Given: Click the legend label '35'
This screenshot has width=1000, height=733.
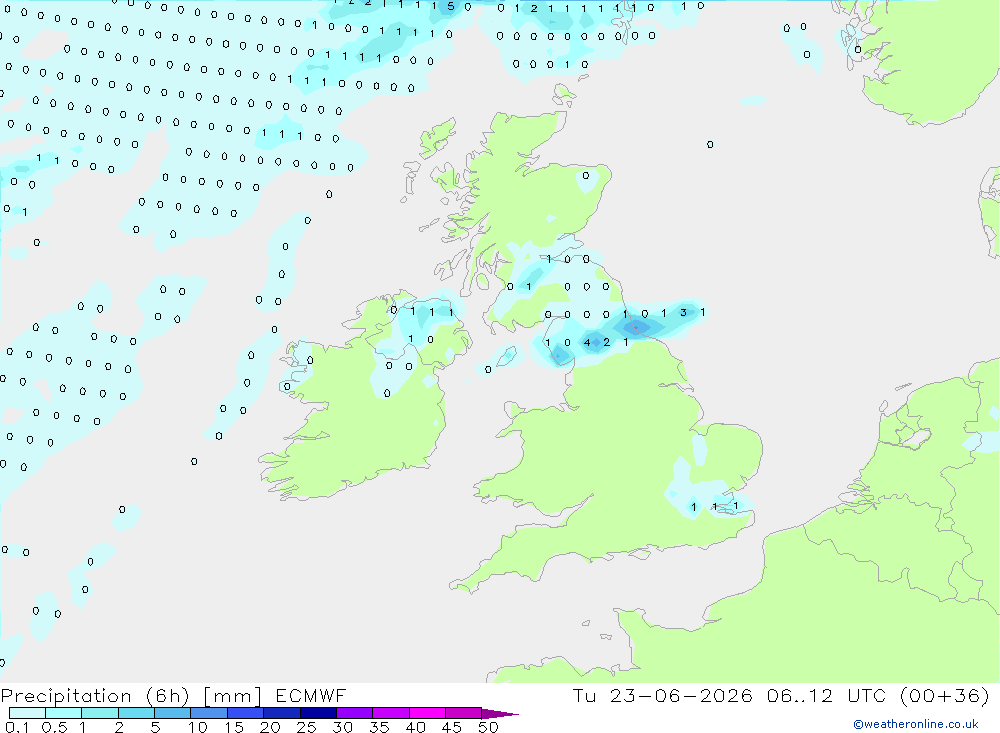Looking at the screenshot, I should click(x=379, y=727).
